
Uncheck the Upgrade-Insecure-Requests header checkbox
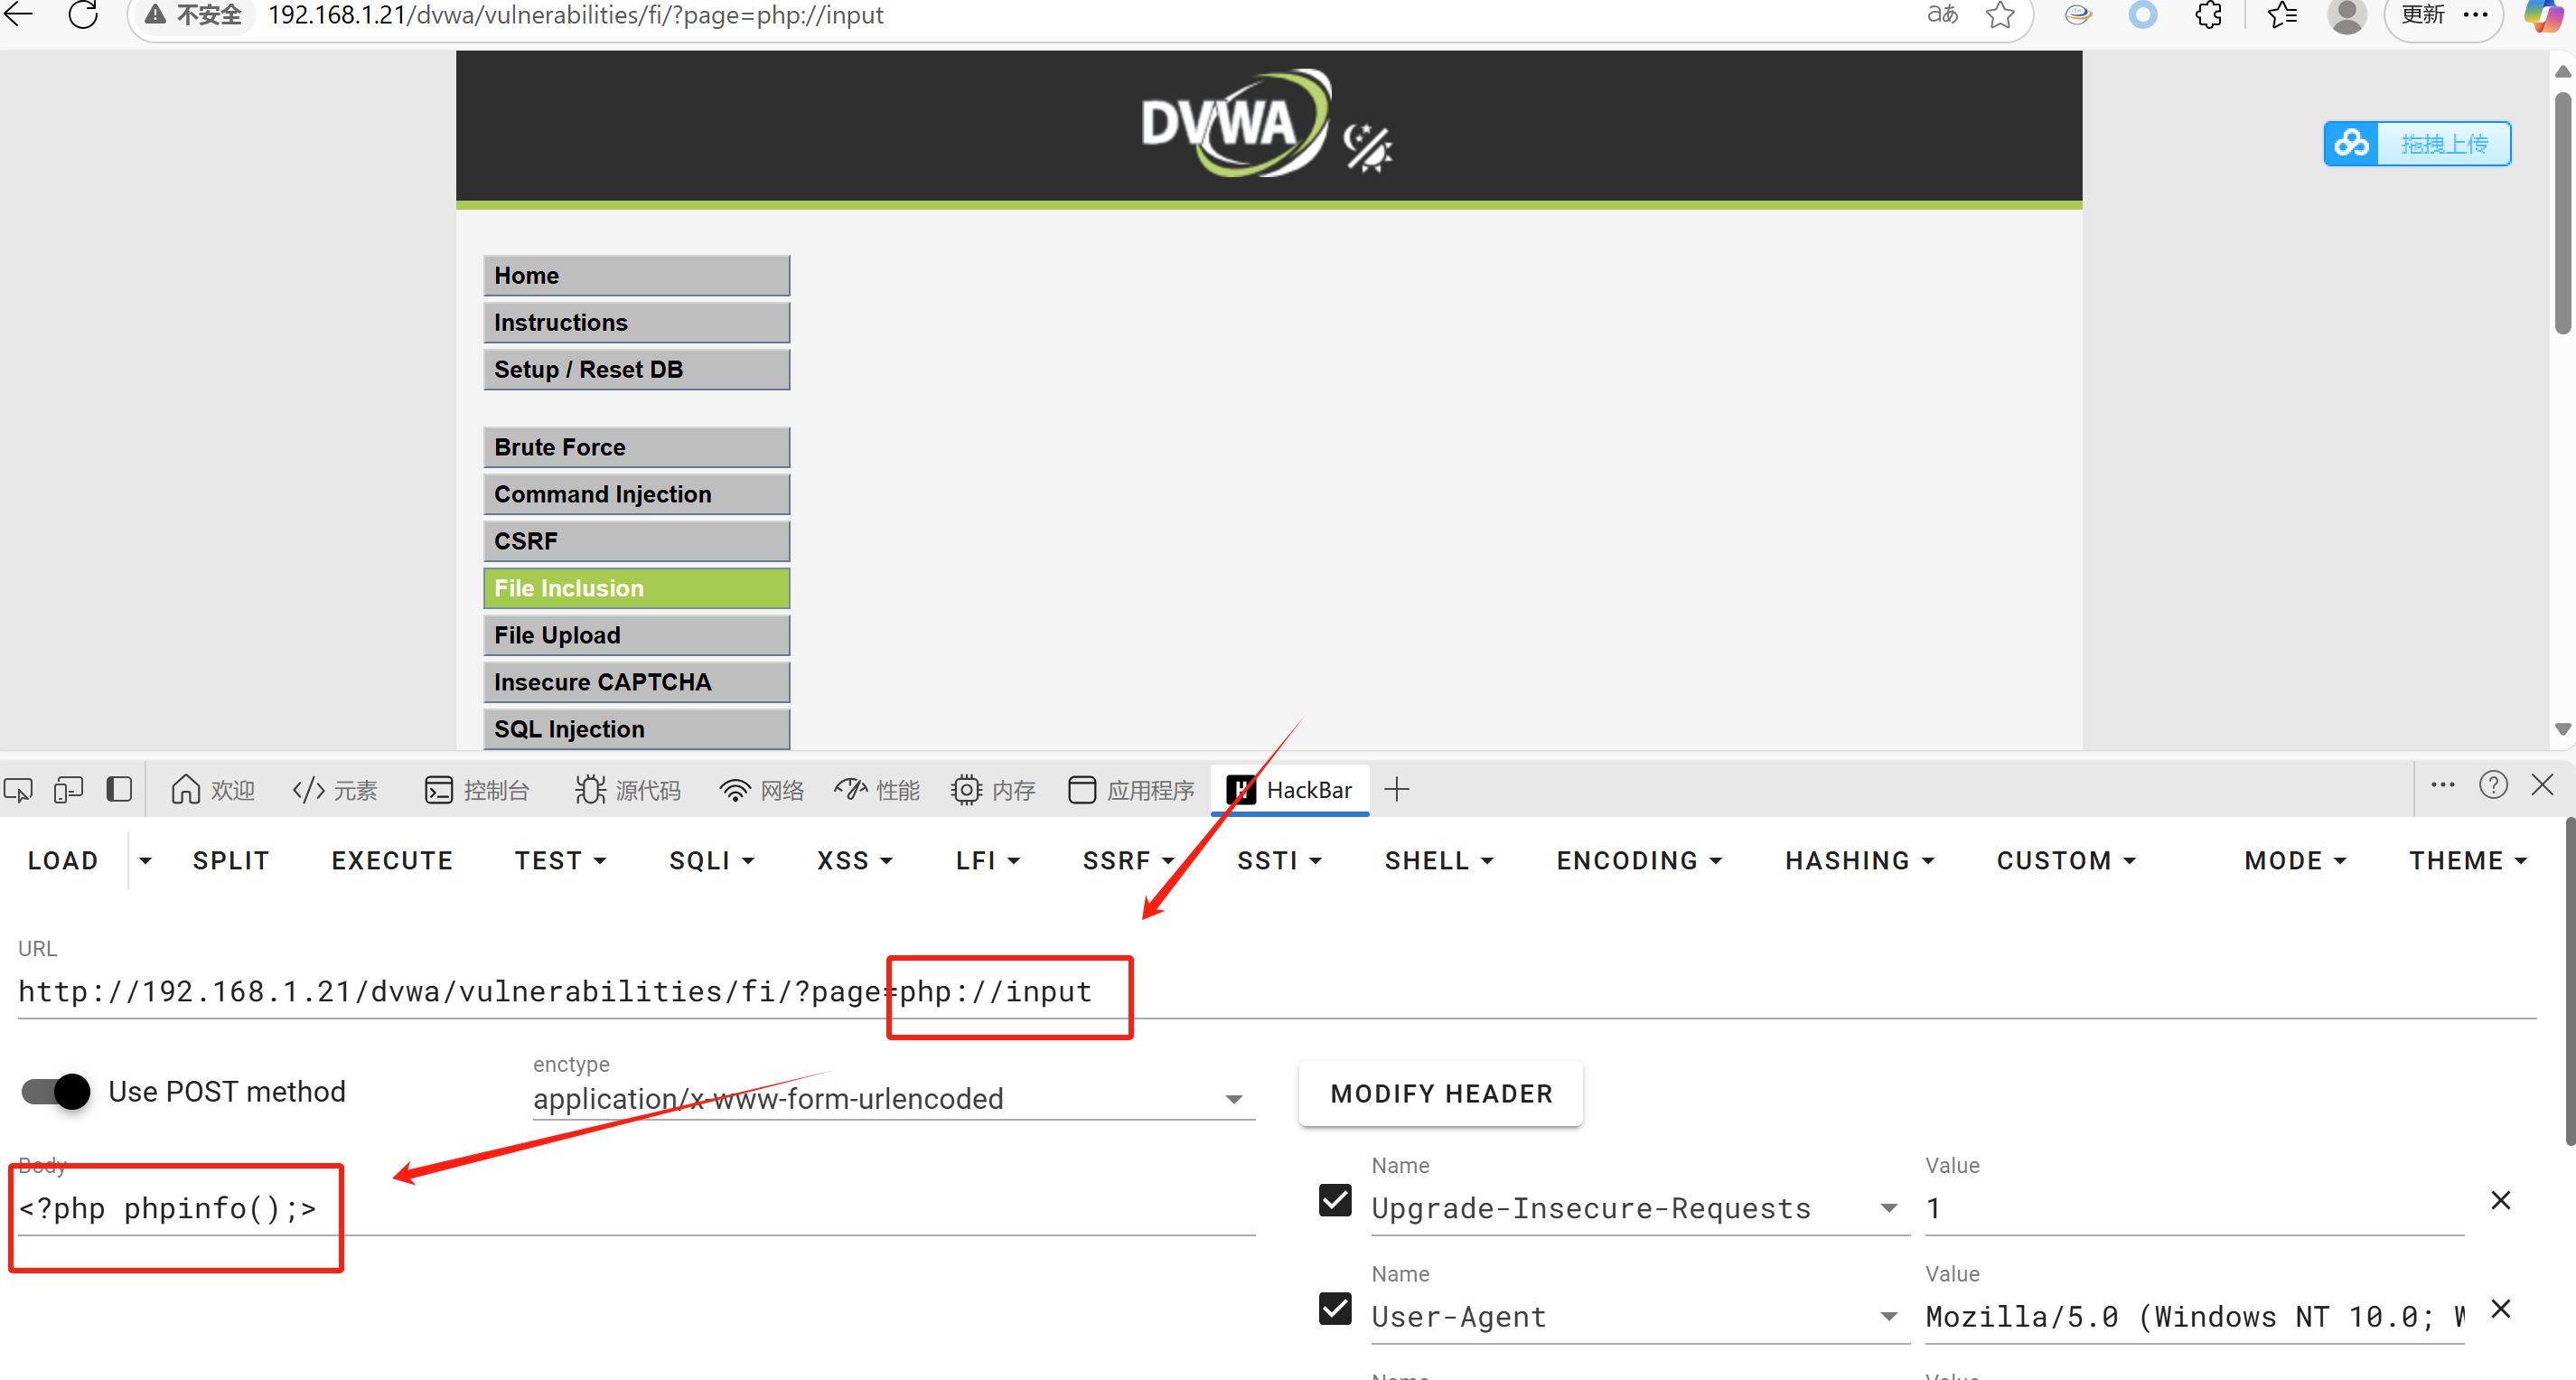(1335, 1200)
